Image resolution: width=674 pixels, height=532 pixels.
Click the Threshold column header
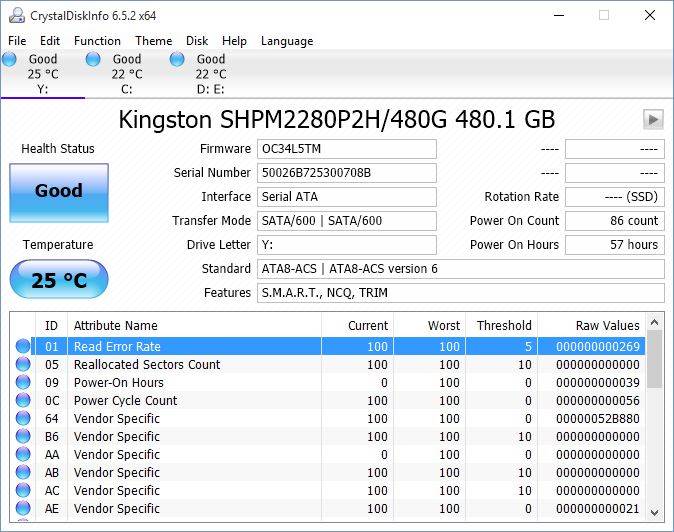click(501, 325)
